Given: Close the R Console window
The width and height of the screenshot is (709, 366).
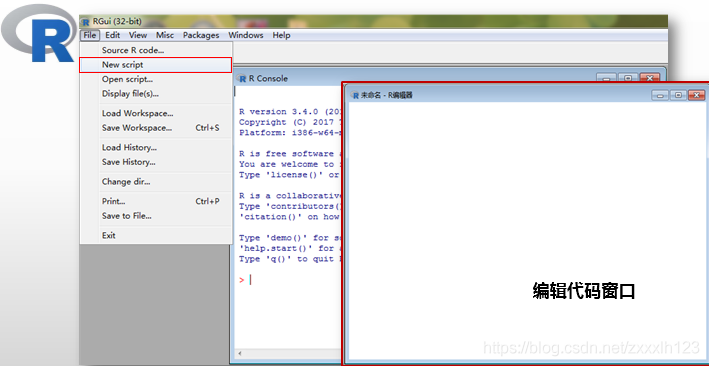Looking at the screenshot, I should (x=650, y=78).
